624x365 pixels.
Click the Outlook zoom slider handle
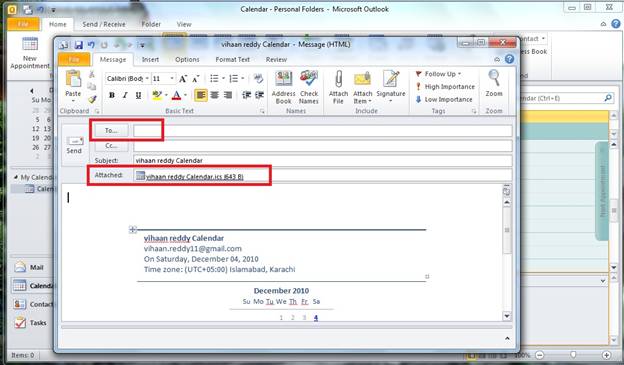coord(573,355)
